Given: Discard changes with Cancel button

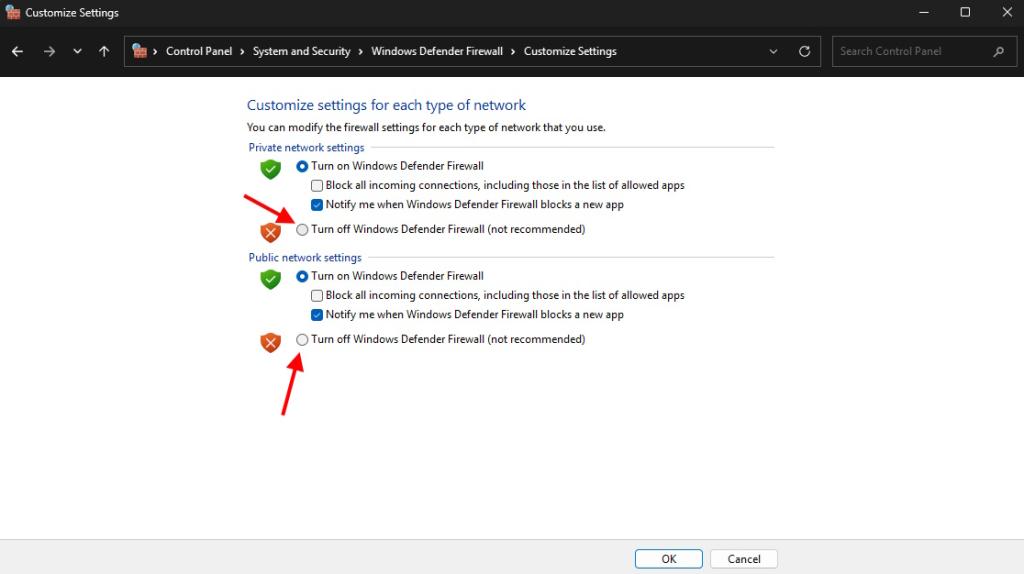Looking at the screenshot, I should point(744,559).
